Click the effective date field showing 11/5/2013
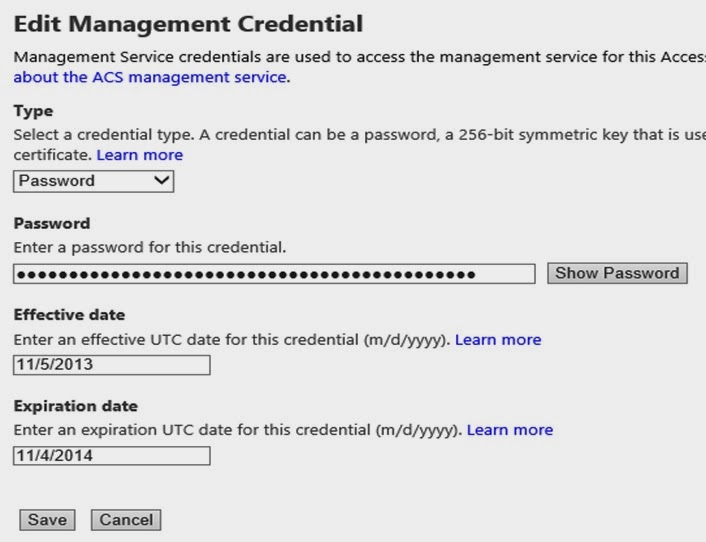This screenshot has height=542, width=706. (x=112, y=365)
